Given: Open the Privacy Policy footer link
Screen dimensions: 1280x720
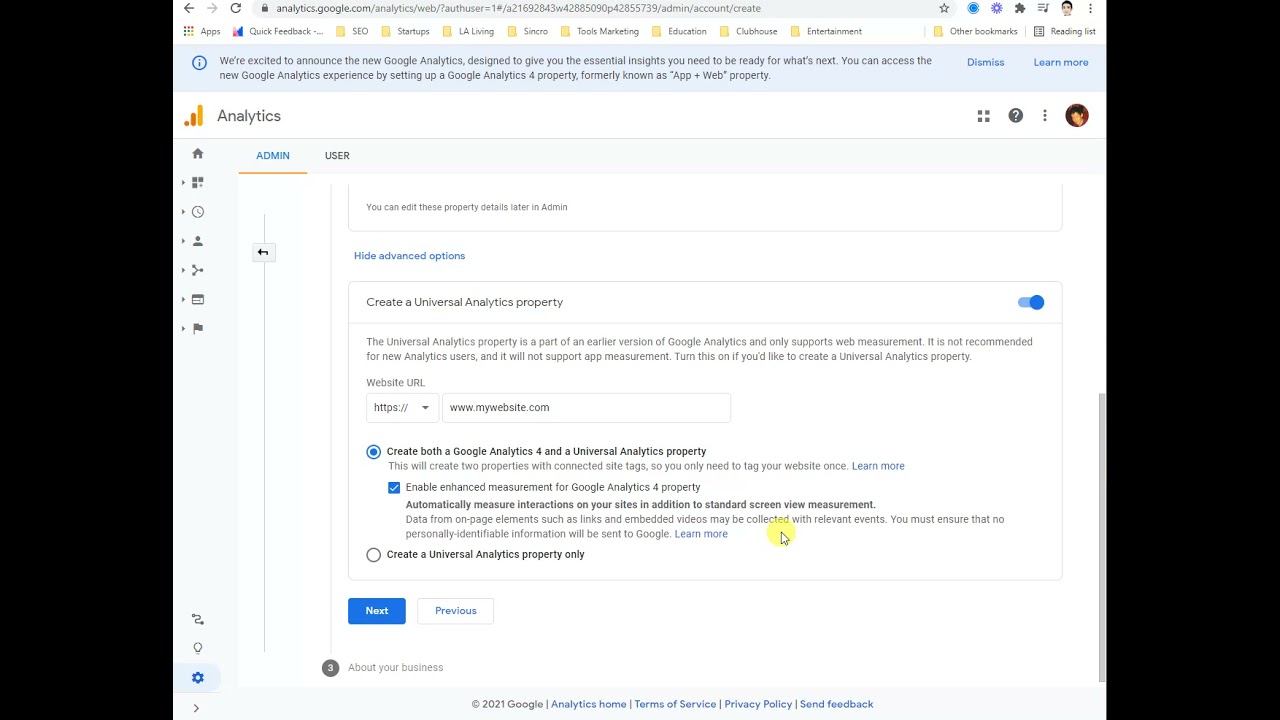Looking at the screenshot, I should click(758, 704).
